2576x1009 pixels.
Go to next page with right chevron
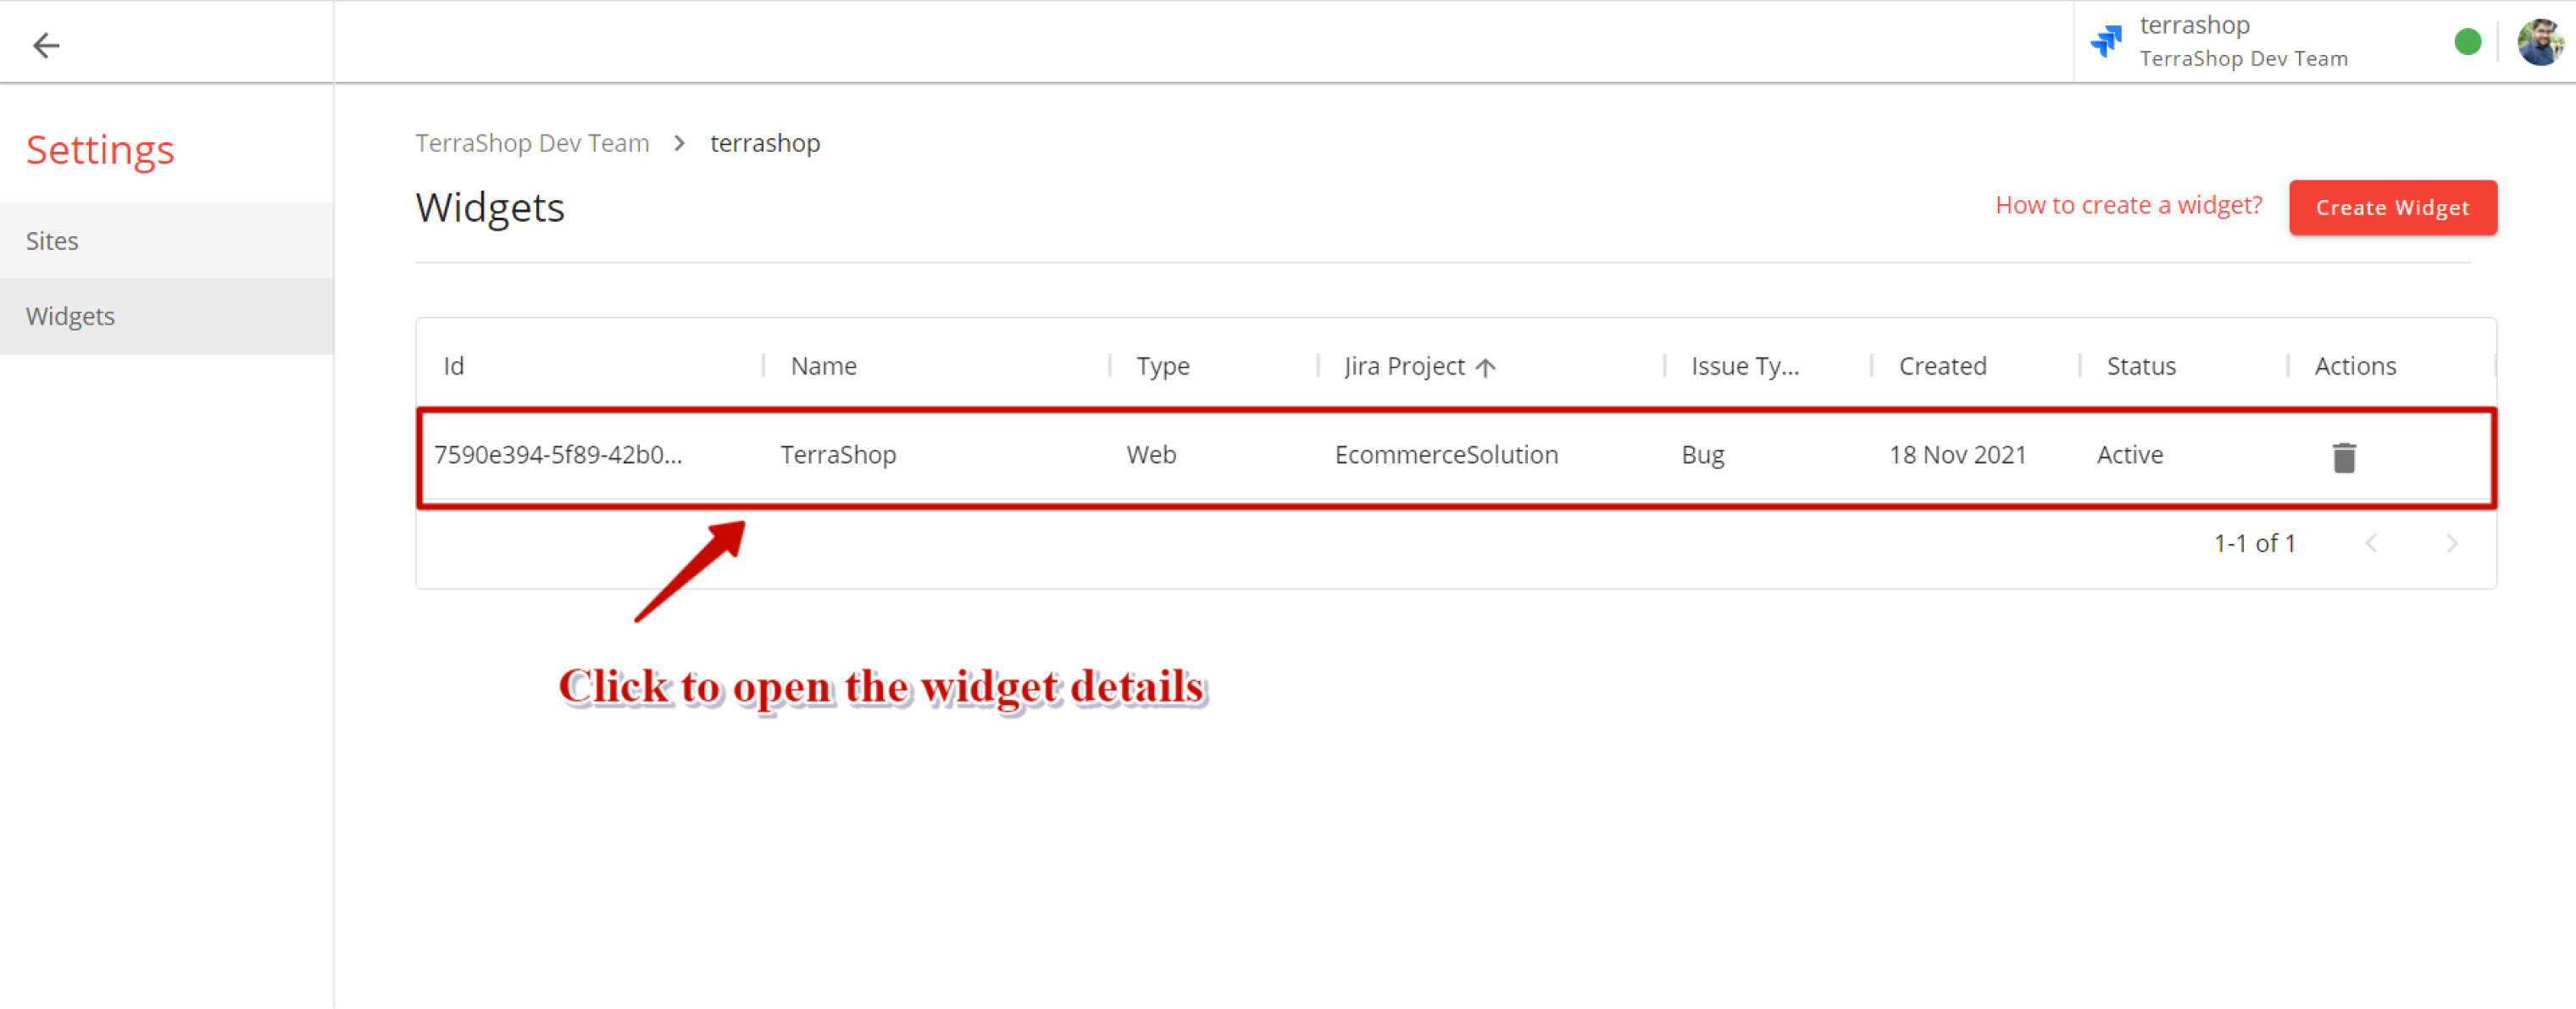(x=2452, y=543)
